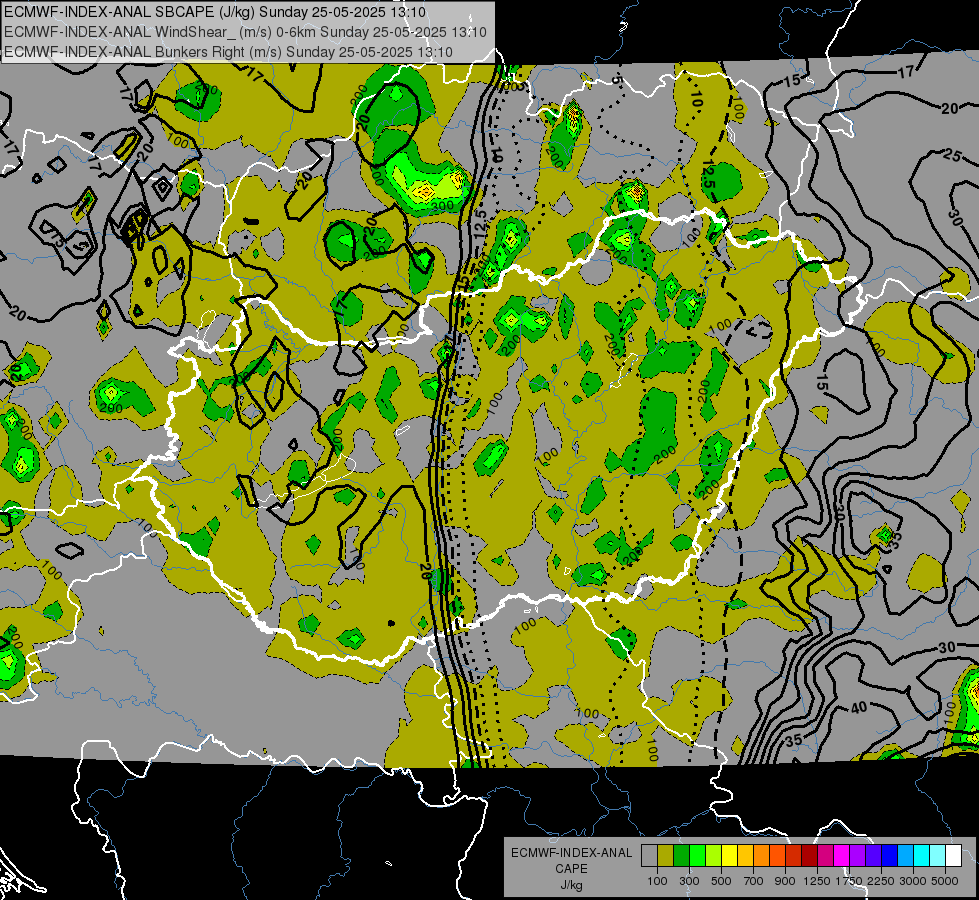Click the Bunkers Right header line
Screen dimensions: 979x900
pyautogui.click(x=228, y=52)
